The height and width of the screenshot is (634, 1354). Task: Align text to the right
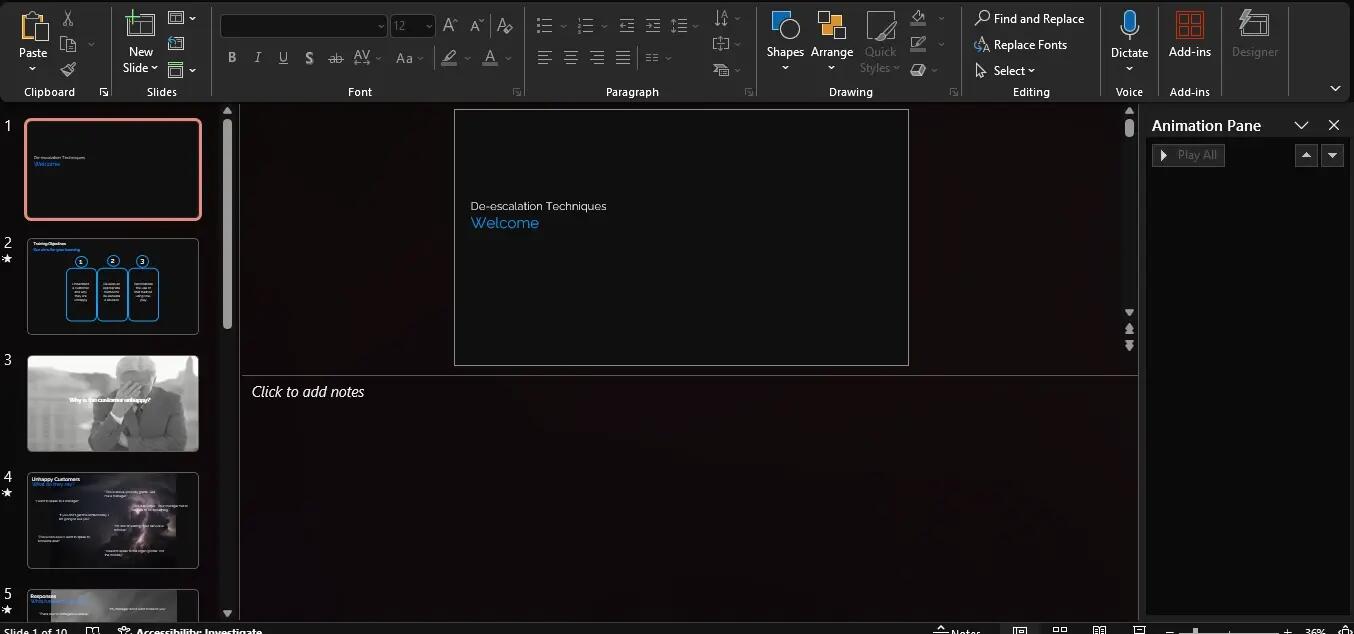point(597,58)
